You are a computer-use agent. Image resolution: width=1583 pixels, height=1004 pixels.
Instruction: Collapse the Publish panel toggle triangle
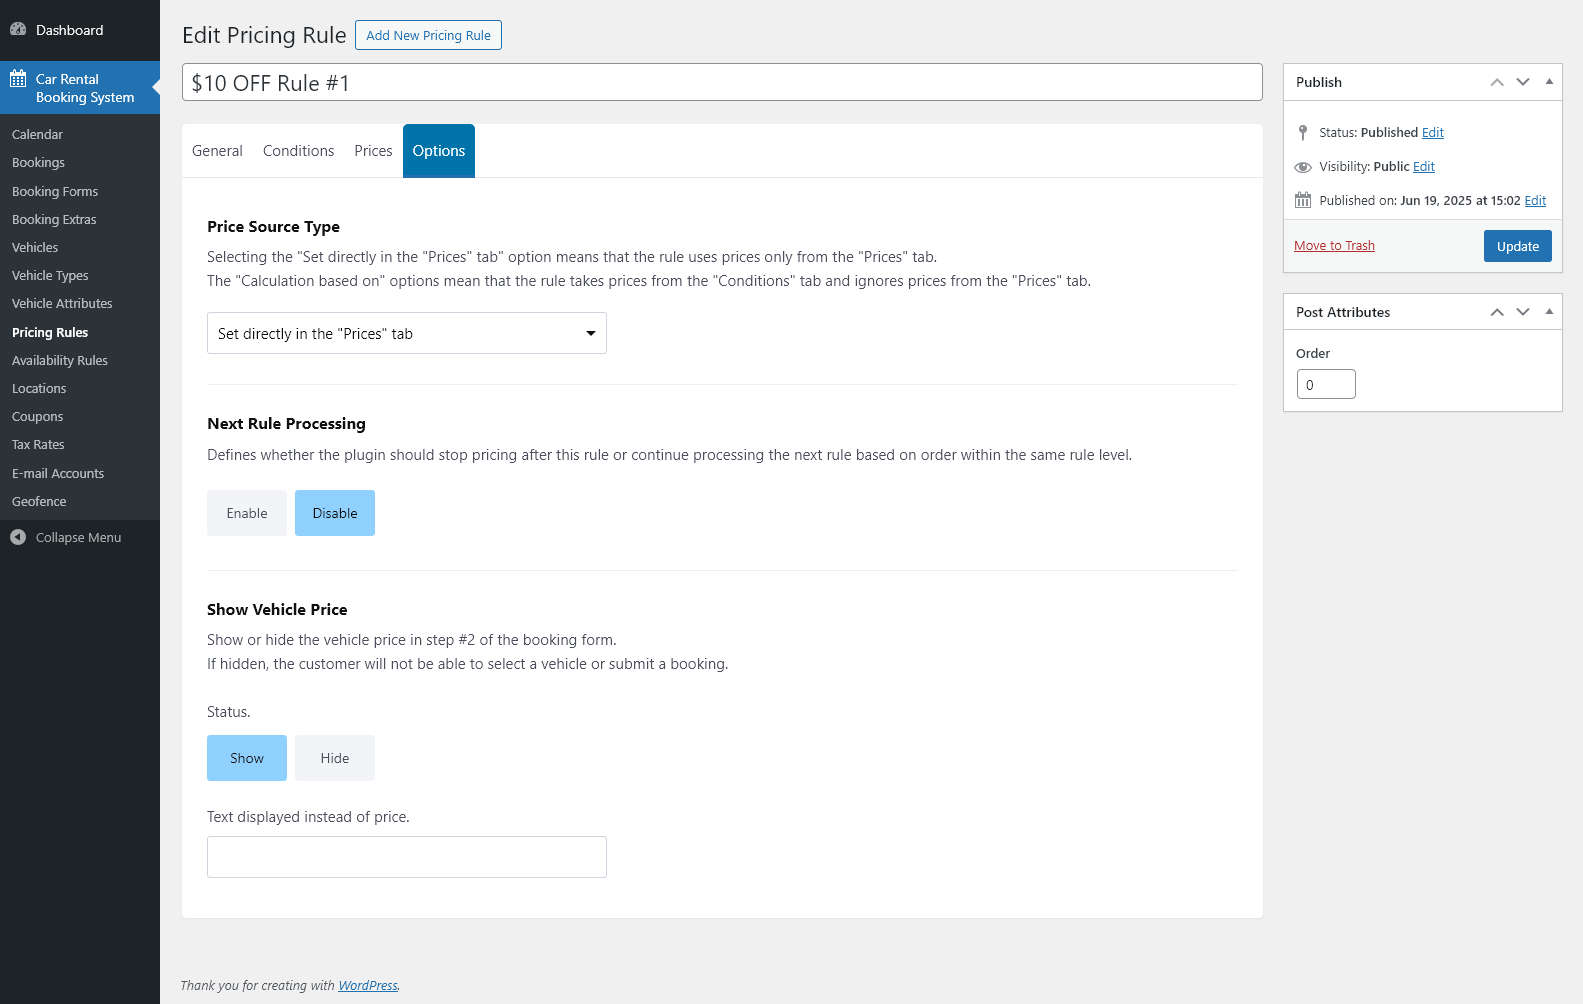click(x=1549, y=82)
